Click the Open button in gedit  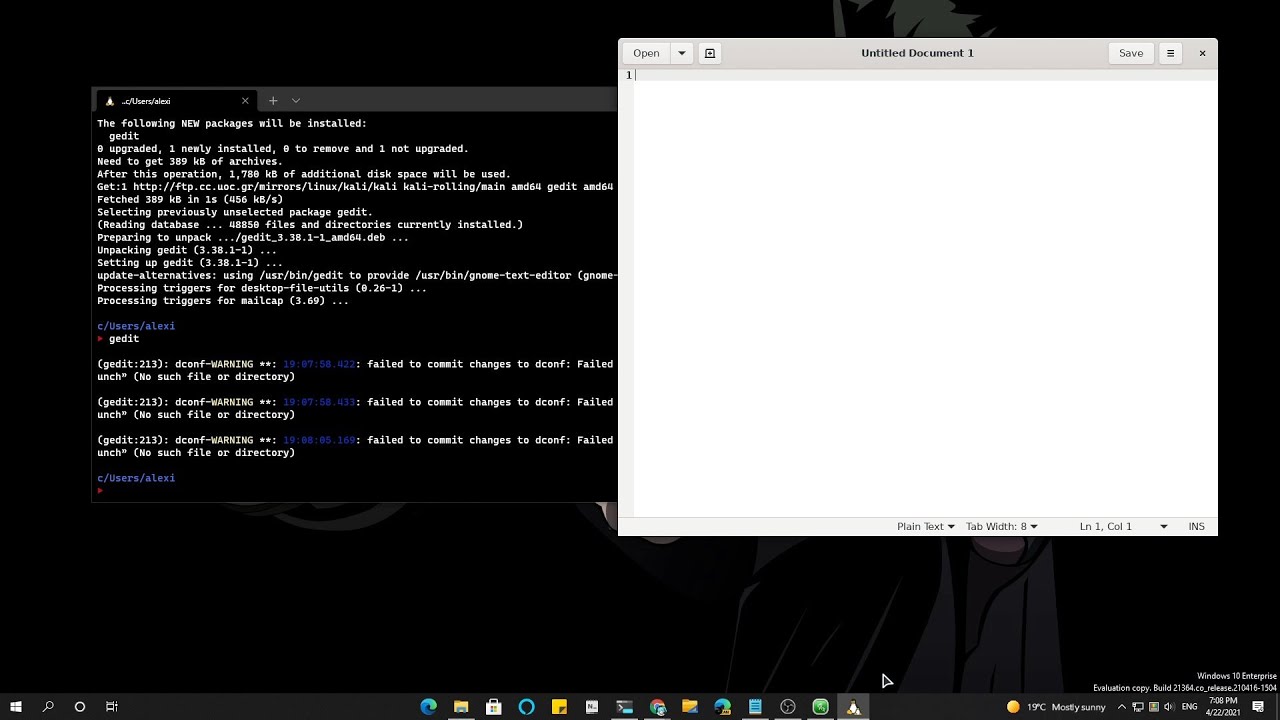pos(646,53)
